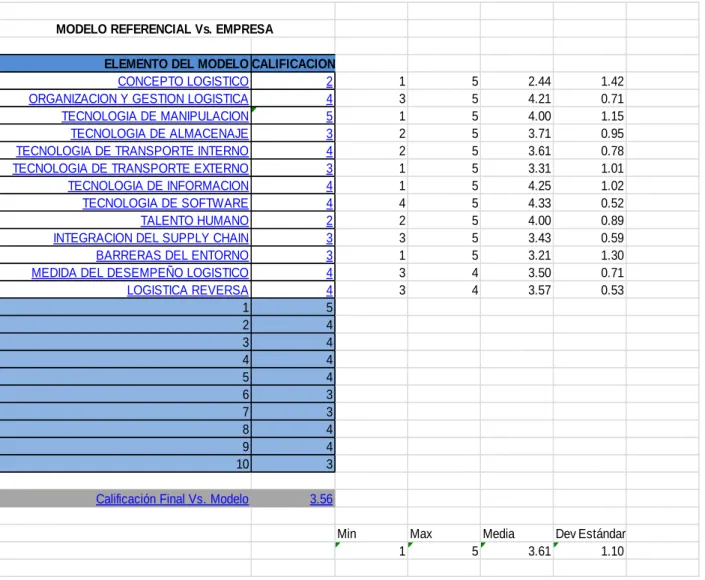Select the blue cell numbered 10
The height and width of the screenshot is (580, 705).
click(x=125, y=464)
